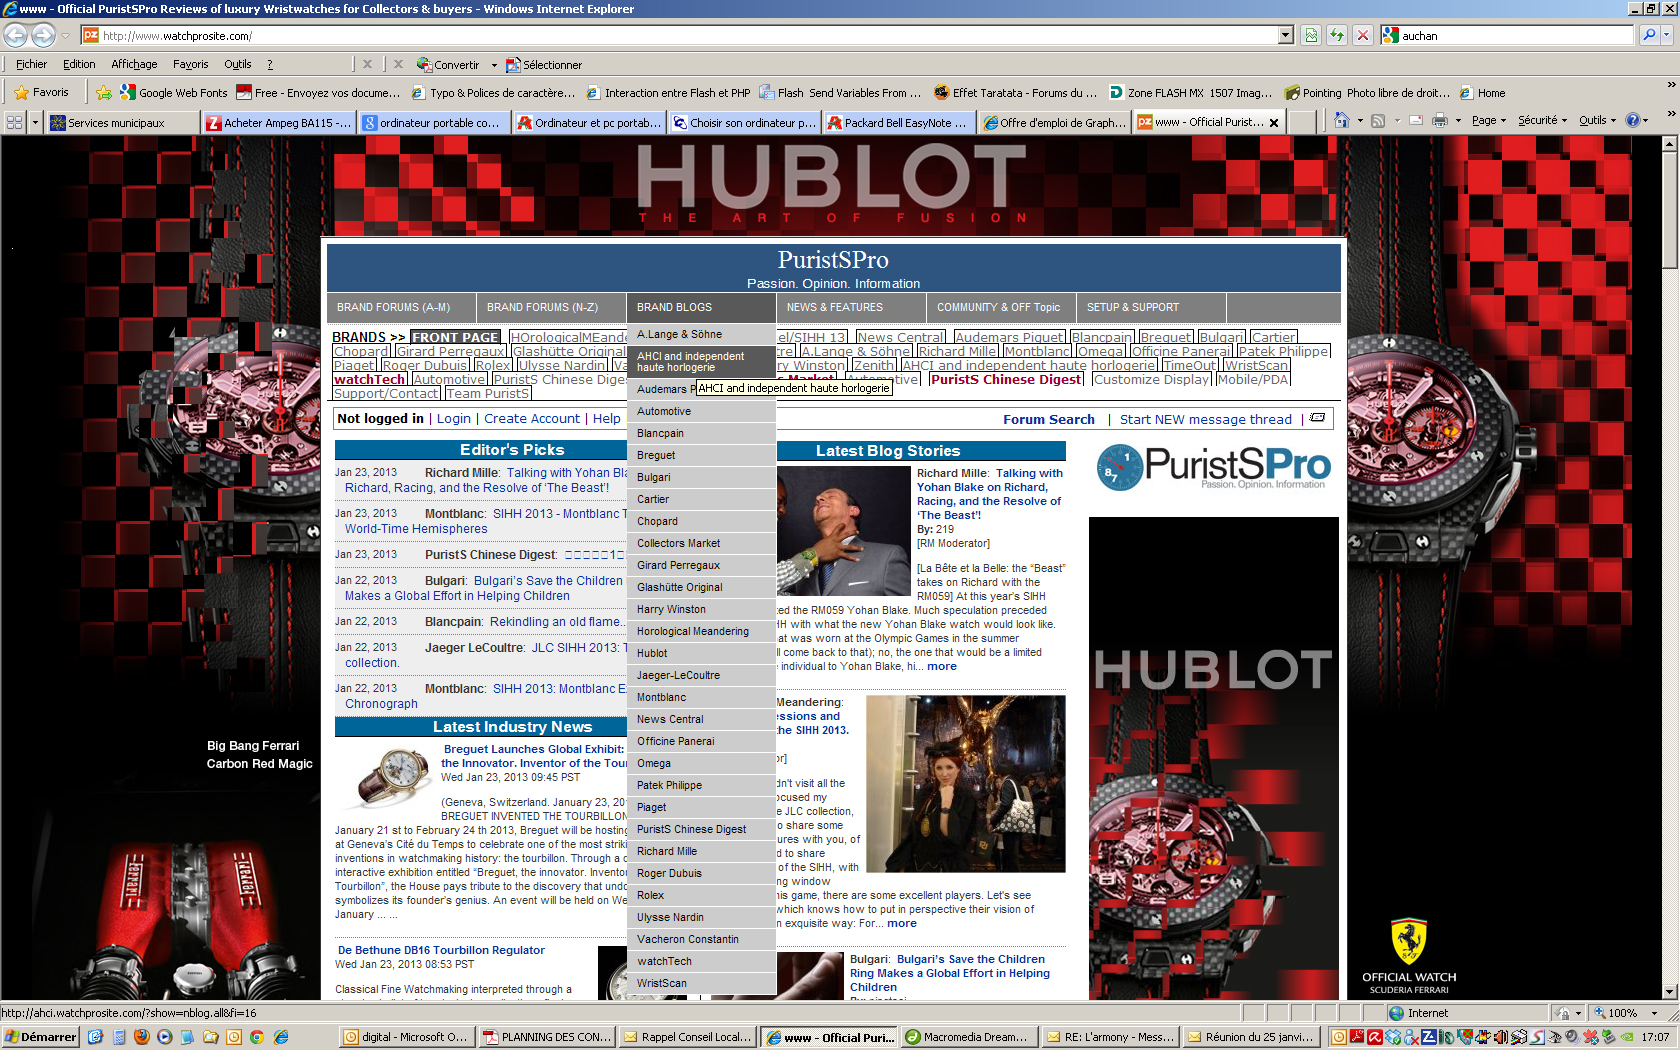Viewport: 1680px width, 1050px height.
Task: Click the page vertical scrollbar down arrow
Action: 1669,991
